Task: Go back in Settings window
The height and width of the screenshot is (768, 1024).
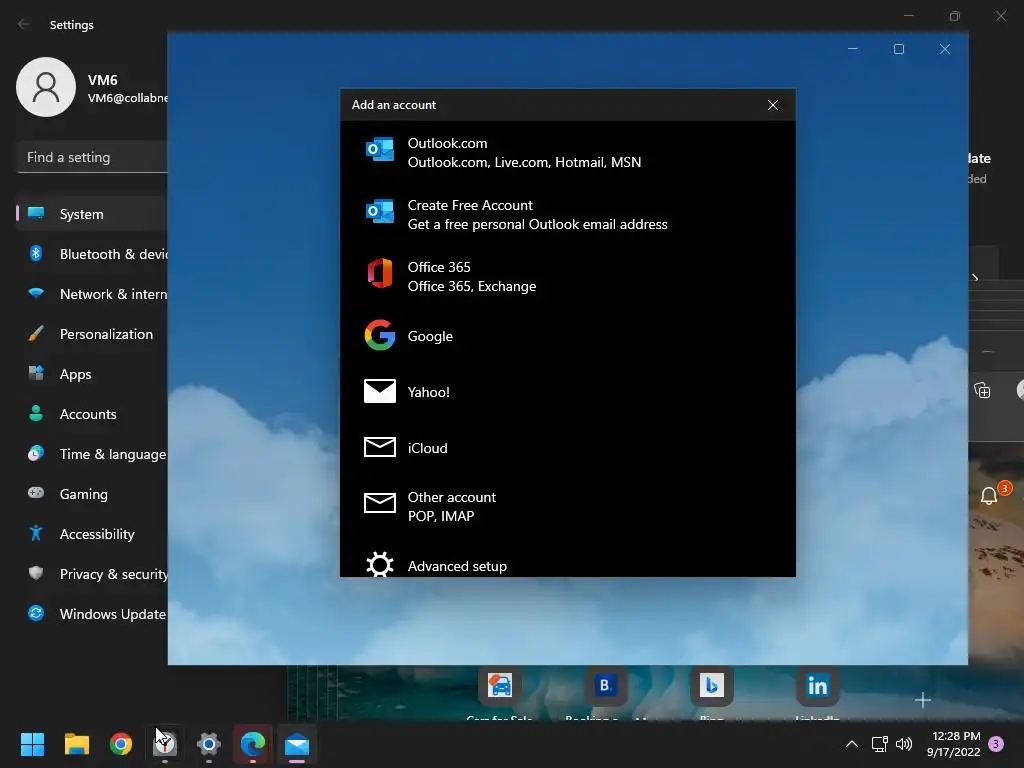Action: click(x=24, y=24)
